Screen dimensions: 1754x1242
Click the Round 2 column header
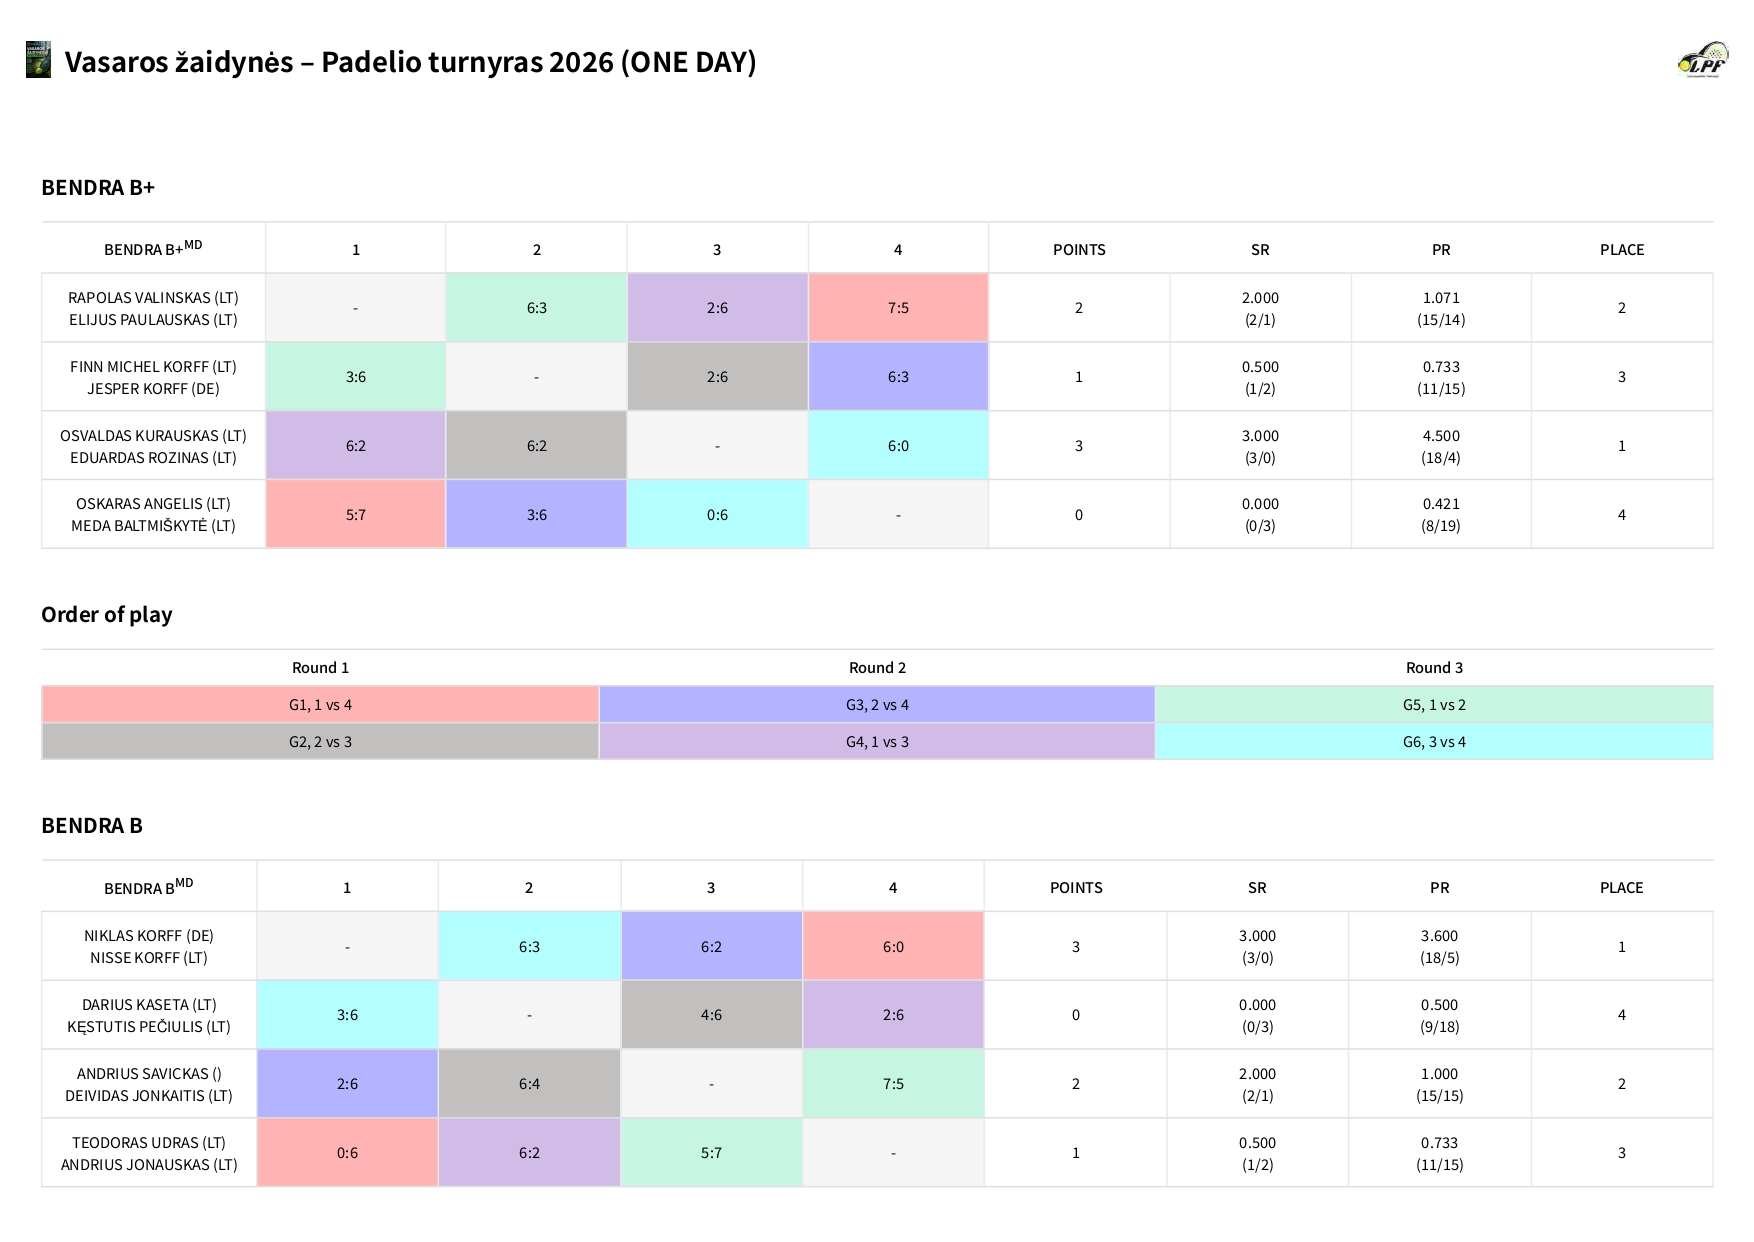[877, 668]
